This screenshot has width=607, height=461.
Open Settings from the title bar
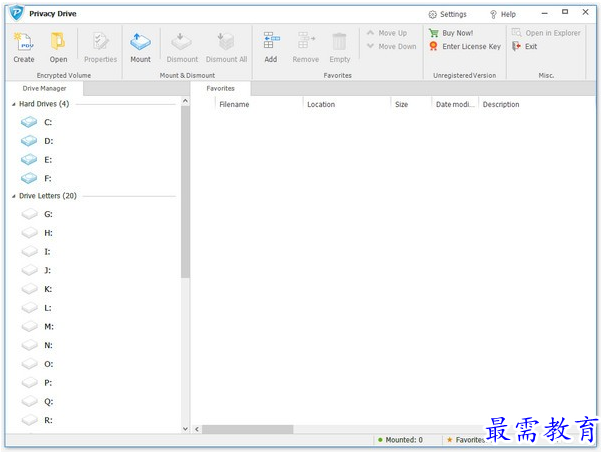click(447, 14)
